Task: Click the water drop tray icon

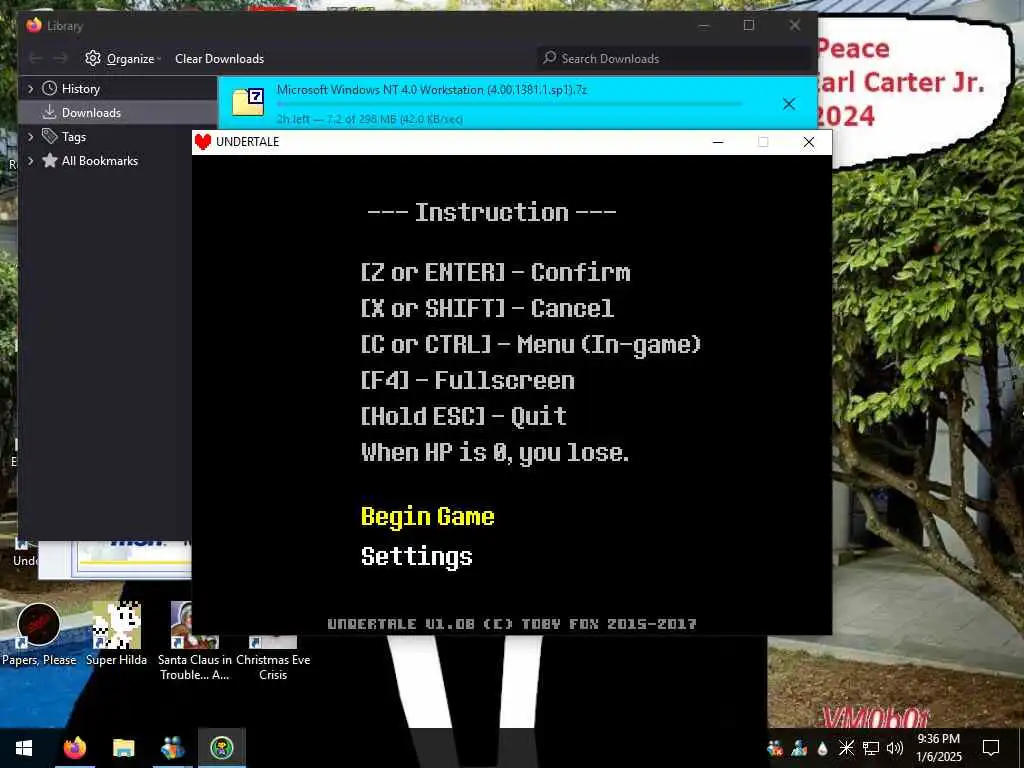Action: tap(822, 748)
